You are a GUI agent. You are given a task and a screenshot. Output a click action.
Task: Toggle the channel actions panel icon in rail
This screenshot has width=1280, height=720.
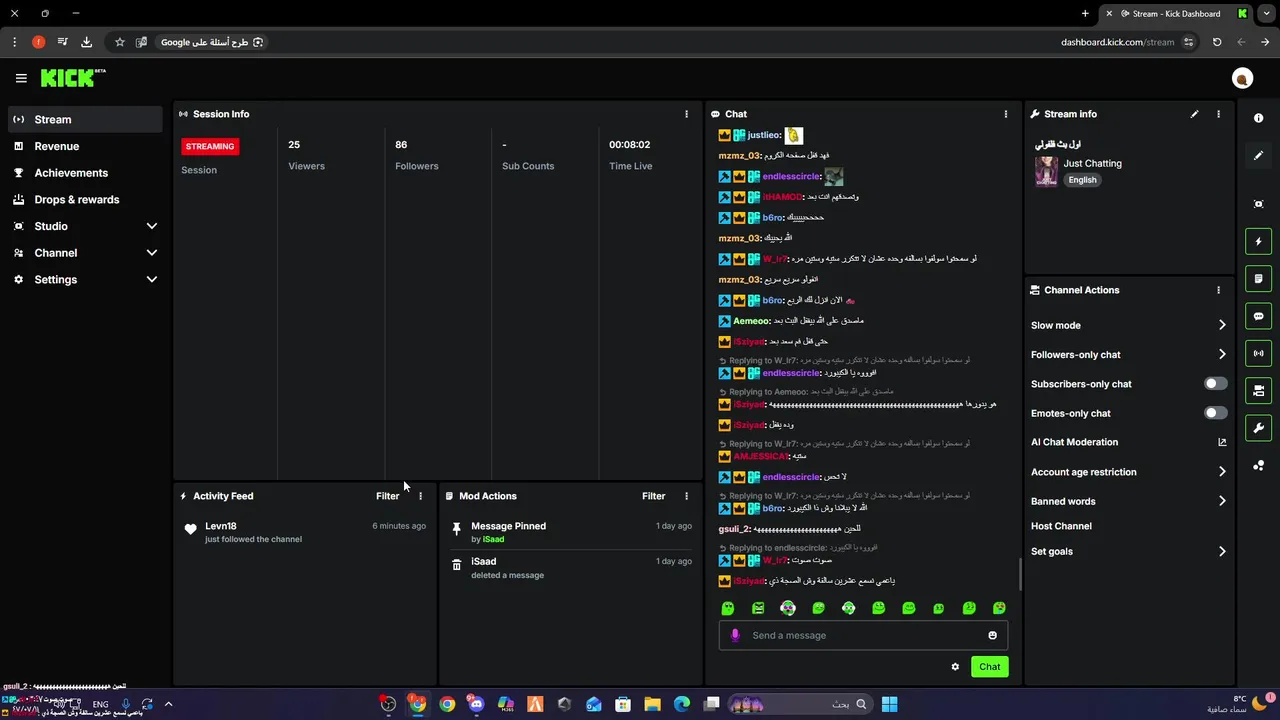(1258, 390)
